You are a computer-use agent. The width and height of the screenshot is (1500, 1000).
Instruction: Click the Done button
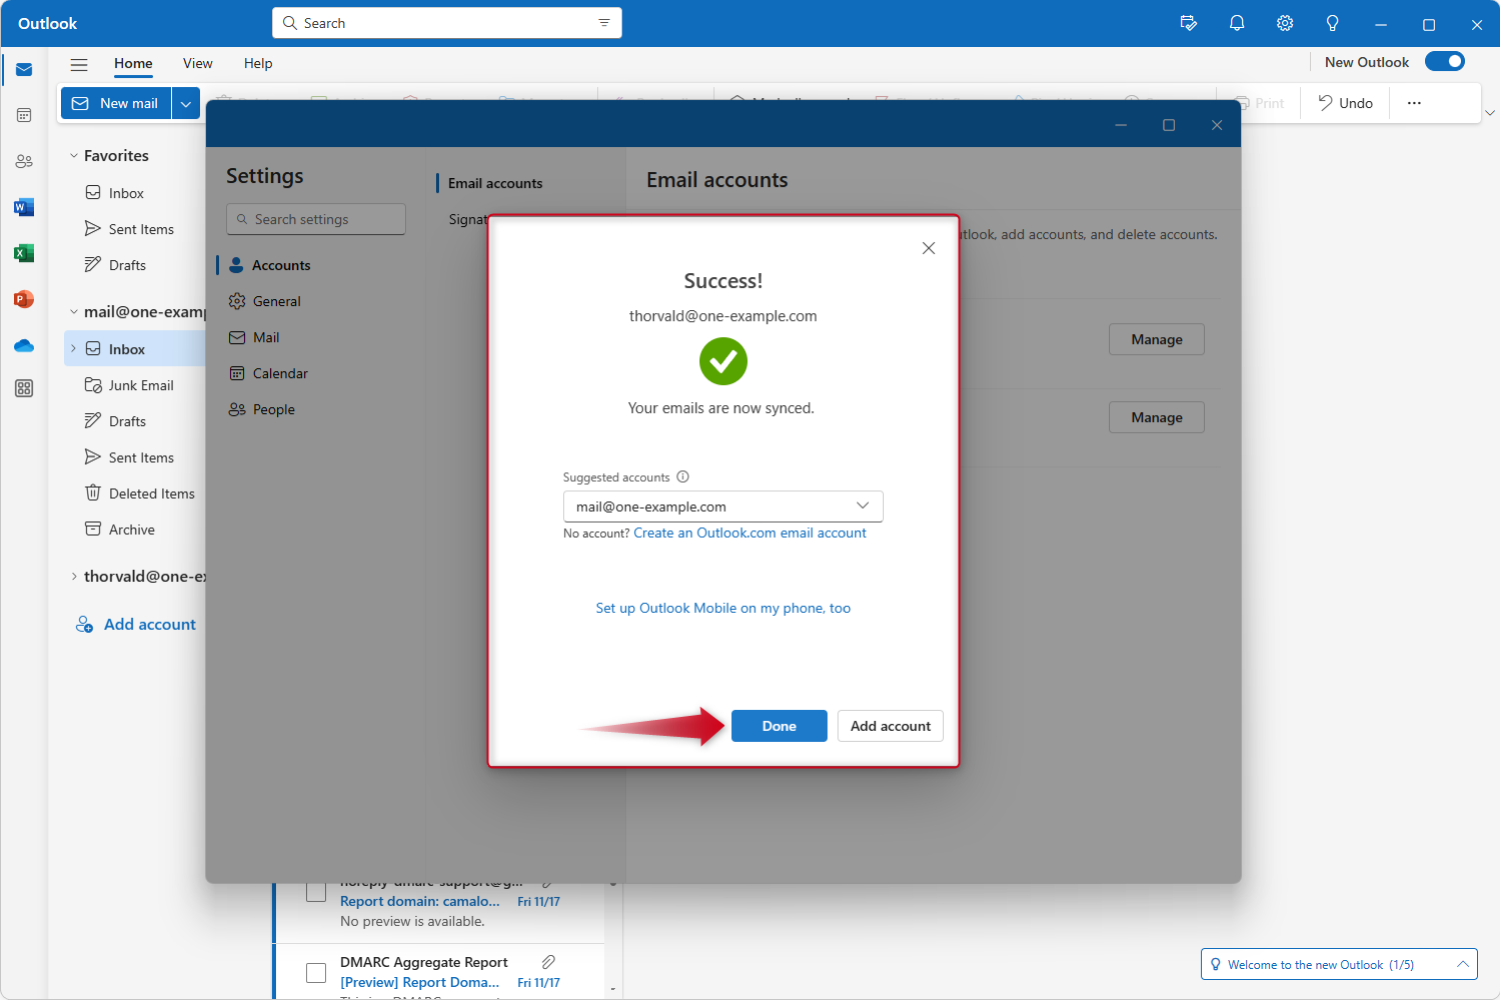click(x=779, y=726)
